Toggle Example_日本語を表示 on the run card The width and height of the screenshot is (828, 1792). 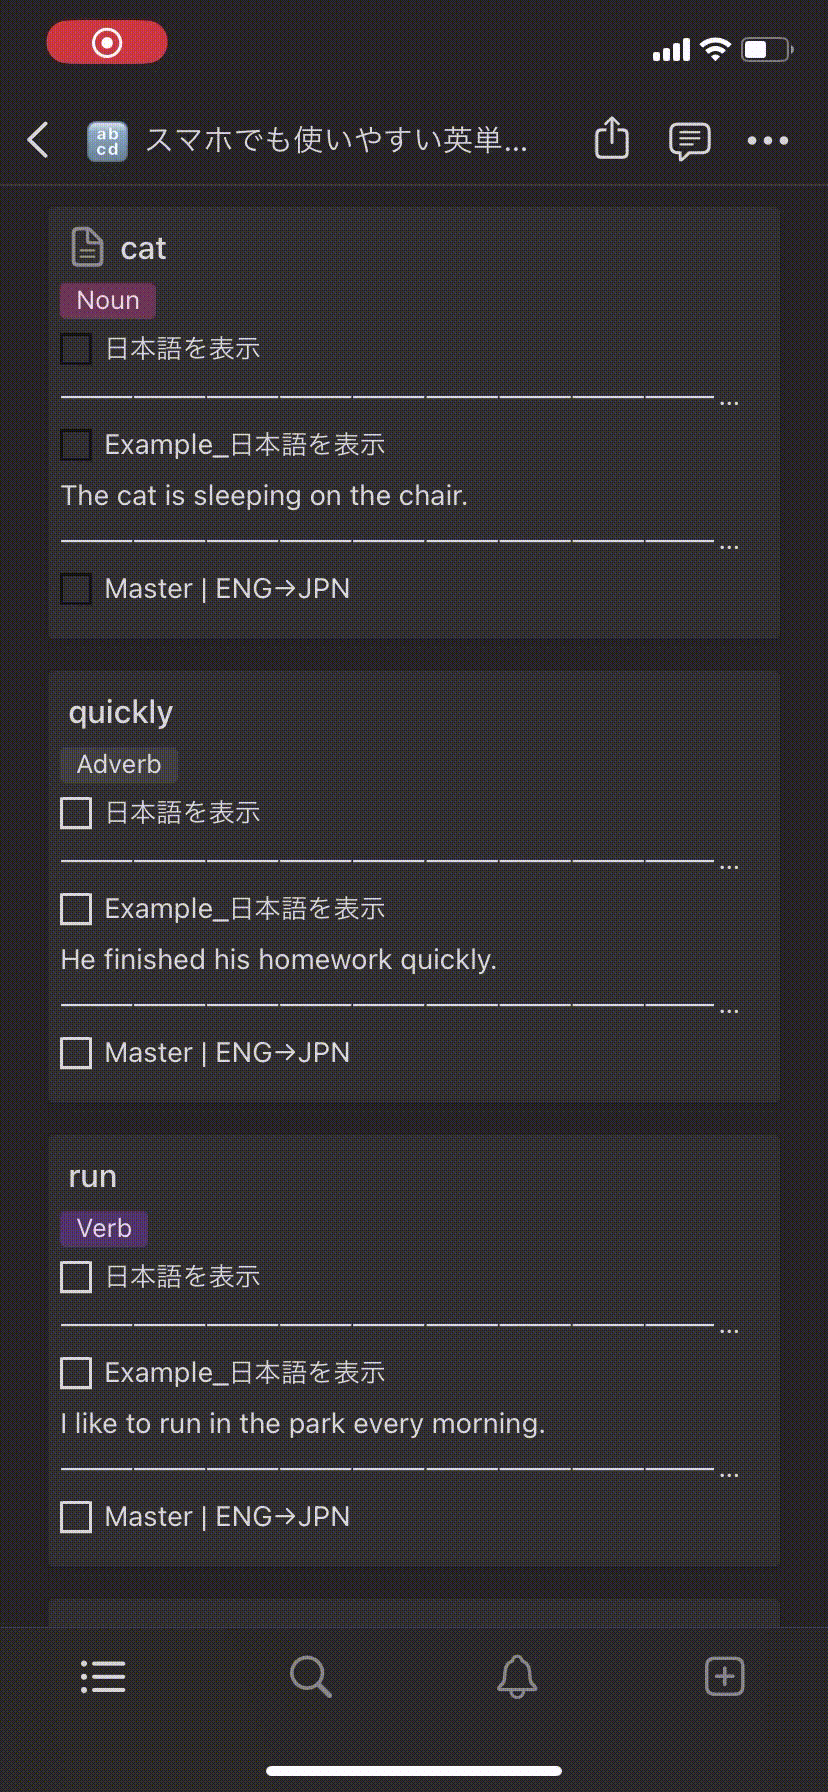(x=76, y=1373)
